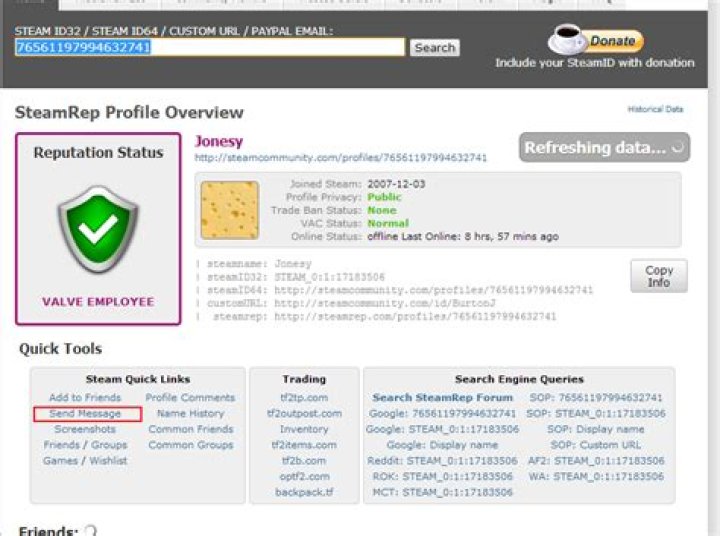Viewport: 720px width, 536px height.
Task: Open tf2outpost.com trading link
Action: [x=304, y=413]
